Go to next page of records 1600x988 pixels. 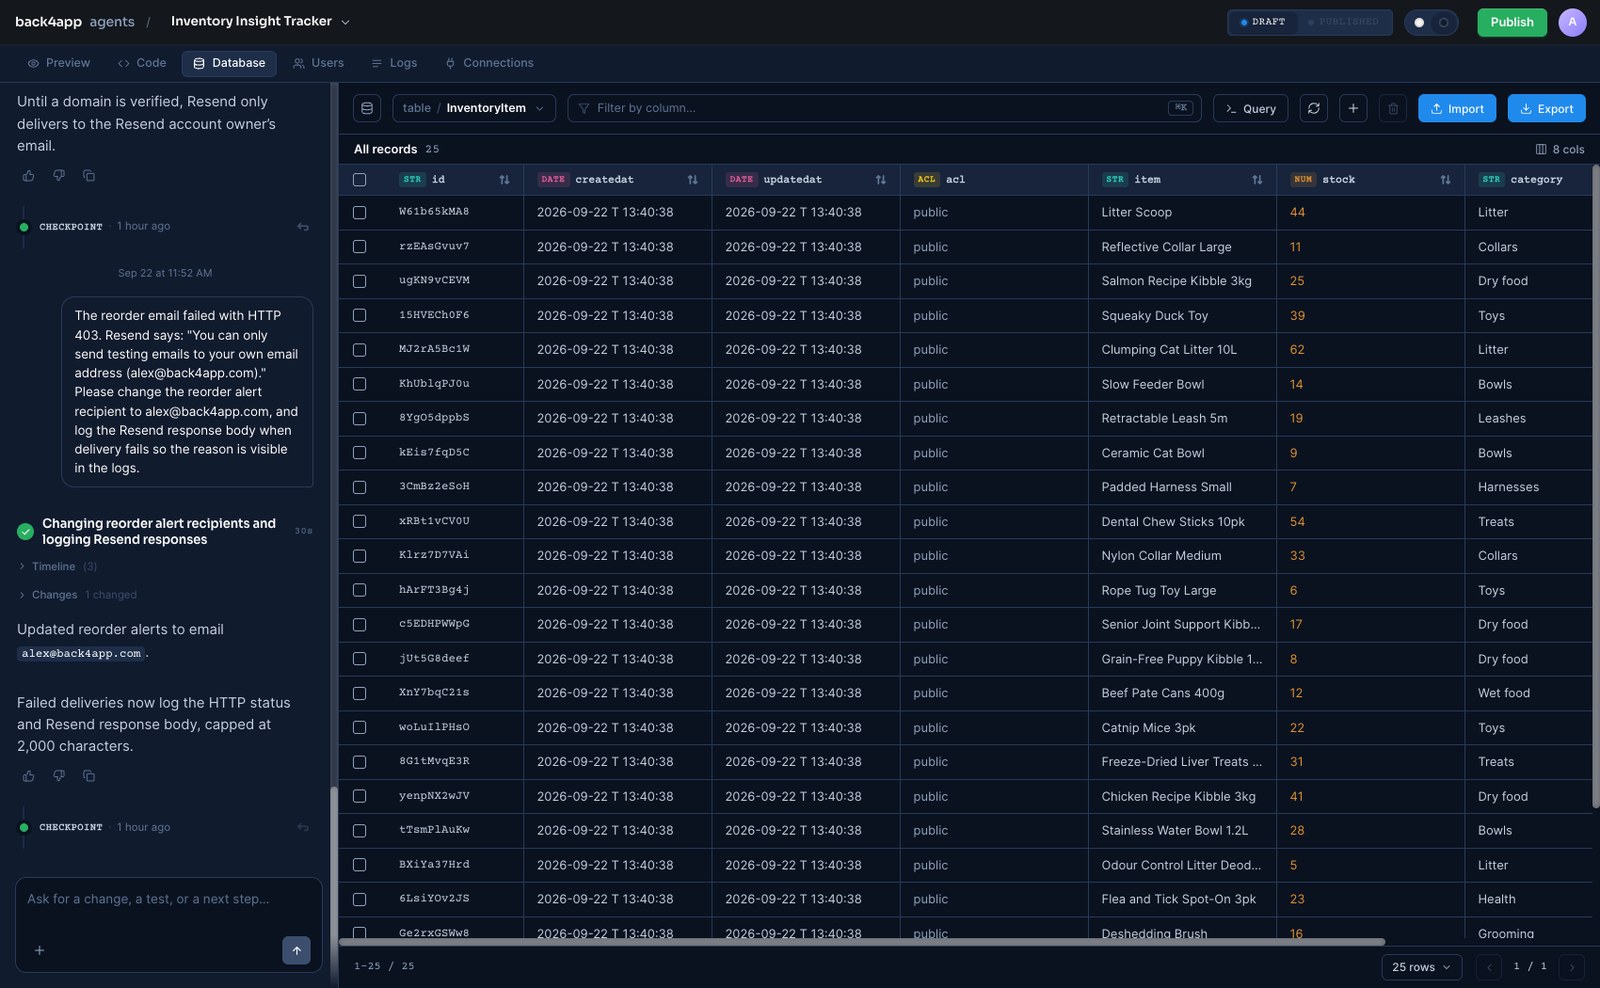(1572, 967)
